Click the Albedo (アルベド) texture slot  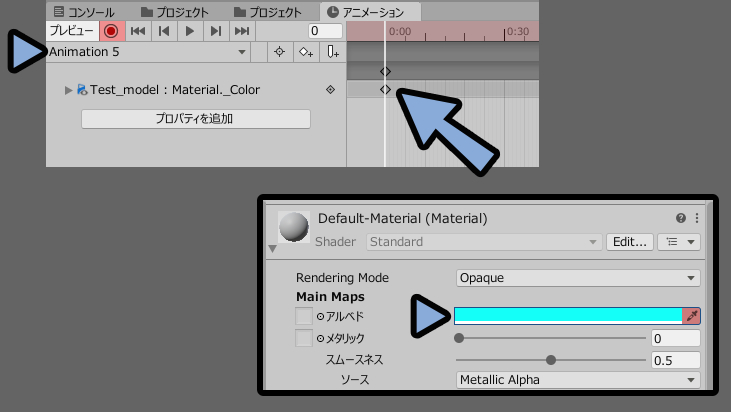[x=303, y=316]
